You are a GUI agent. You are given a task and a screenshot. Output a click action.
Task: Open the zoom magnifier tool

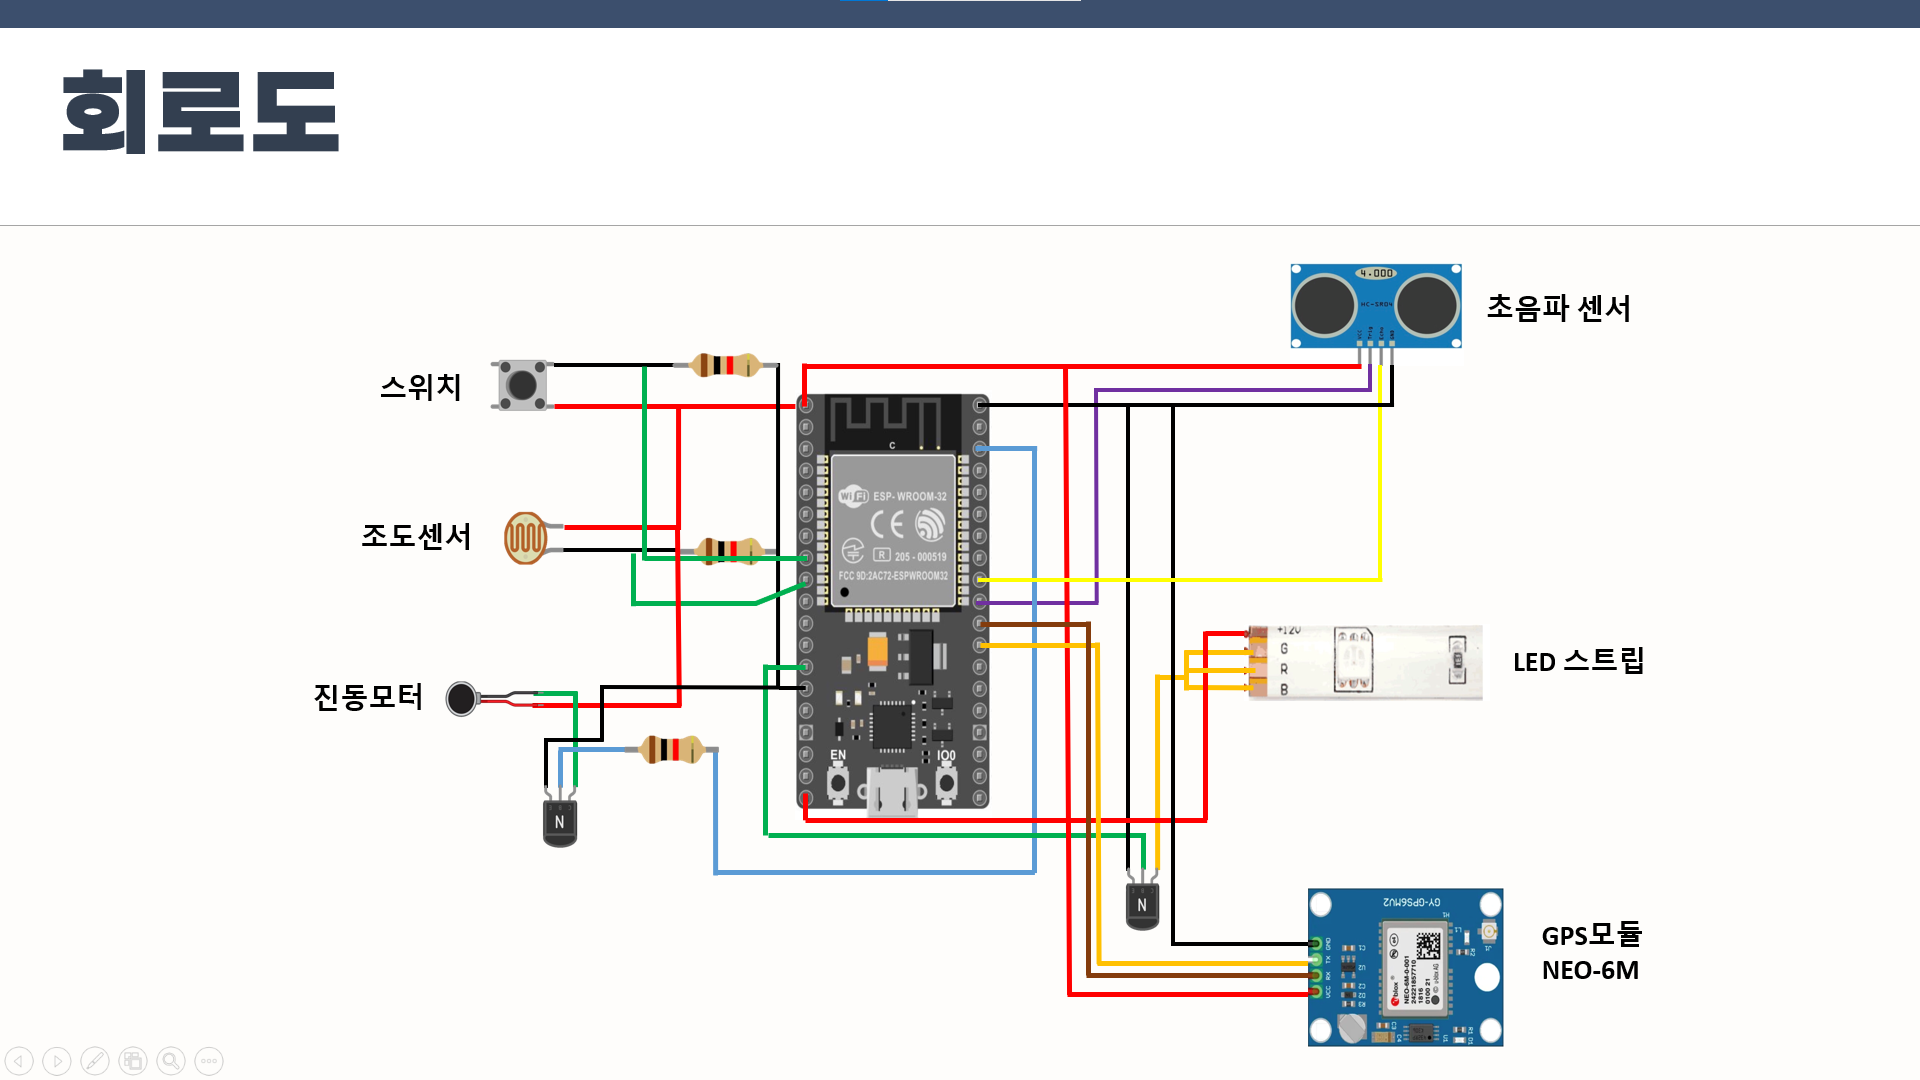[x=170, y=1061]
